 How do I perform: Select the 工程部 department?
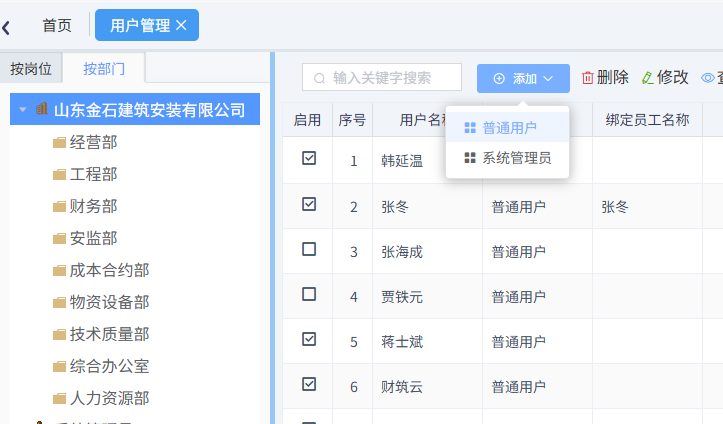(x=94, y=175)
